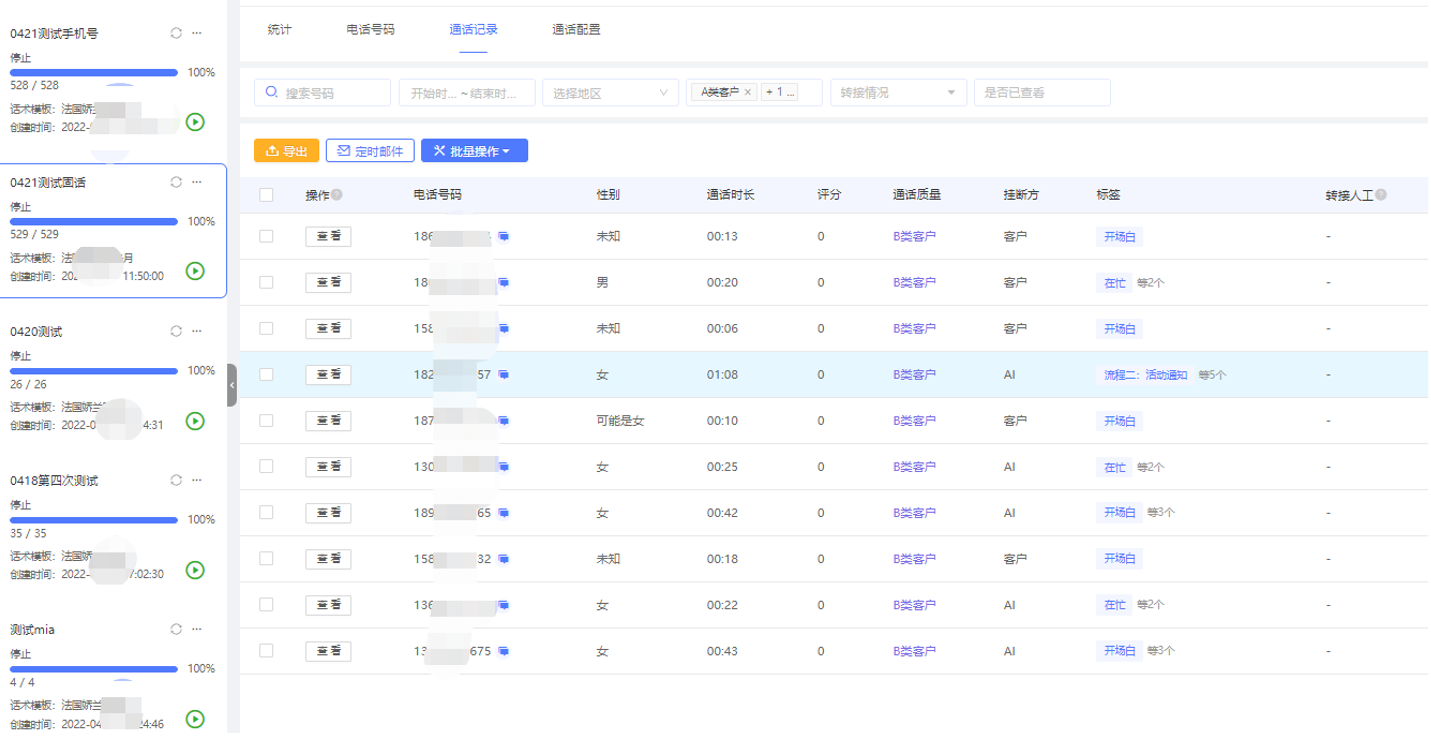
Task: Click the message icon in the 01:08 call row
Action: pyautogui.click(x=504, y=375)
